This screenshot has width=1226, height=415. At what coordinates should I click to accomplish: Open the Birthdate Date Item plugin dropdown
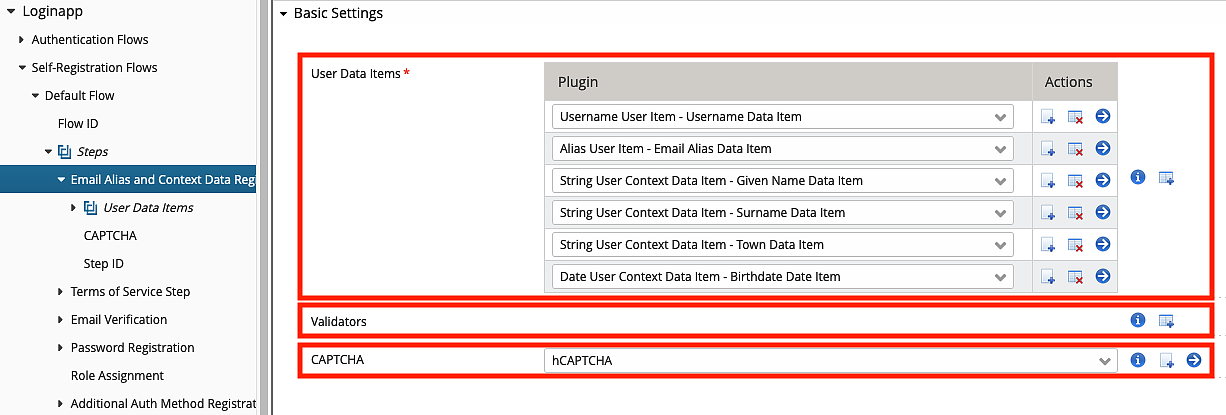tap(782, 277)
